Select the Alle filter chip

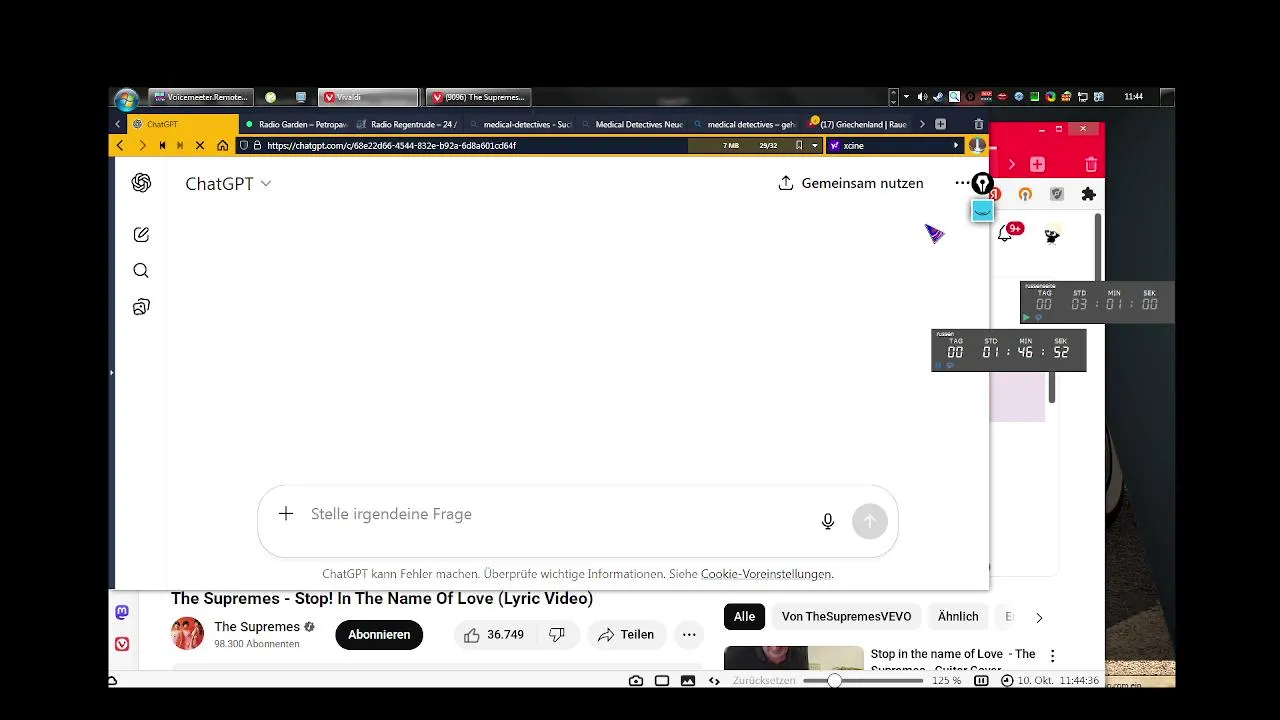click(x=744, y=617)
